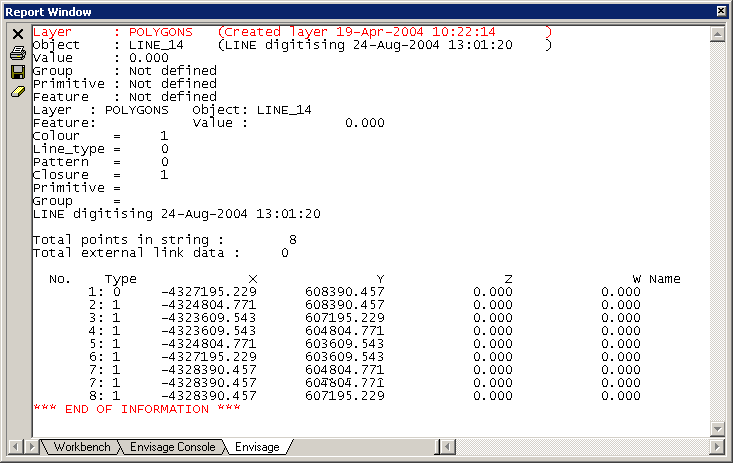Click the 'Name' column header
This screenshot has height=463, width=733.
(x=665, y=279)
